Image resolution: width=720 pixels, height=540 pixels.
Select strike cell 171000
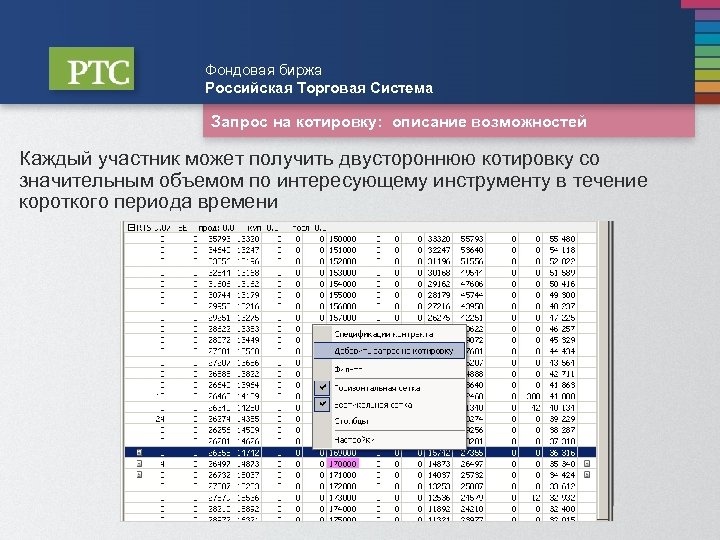tap(343, 475)
